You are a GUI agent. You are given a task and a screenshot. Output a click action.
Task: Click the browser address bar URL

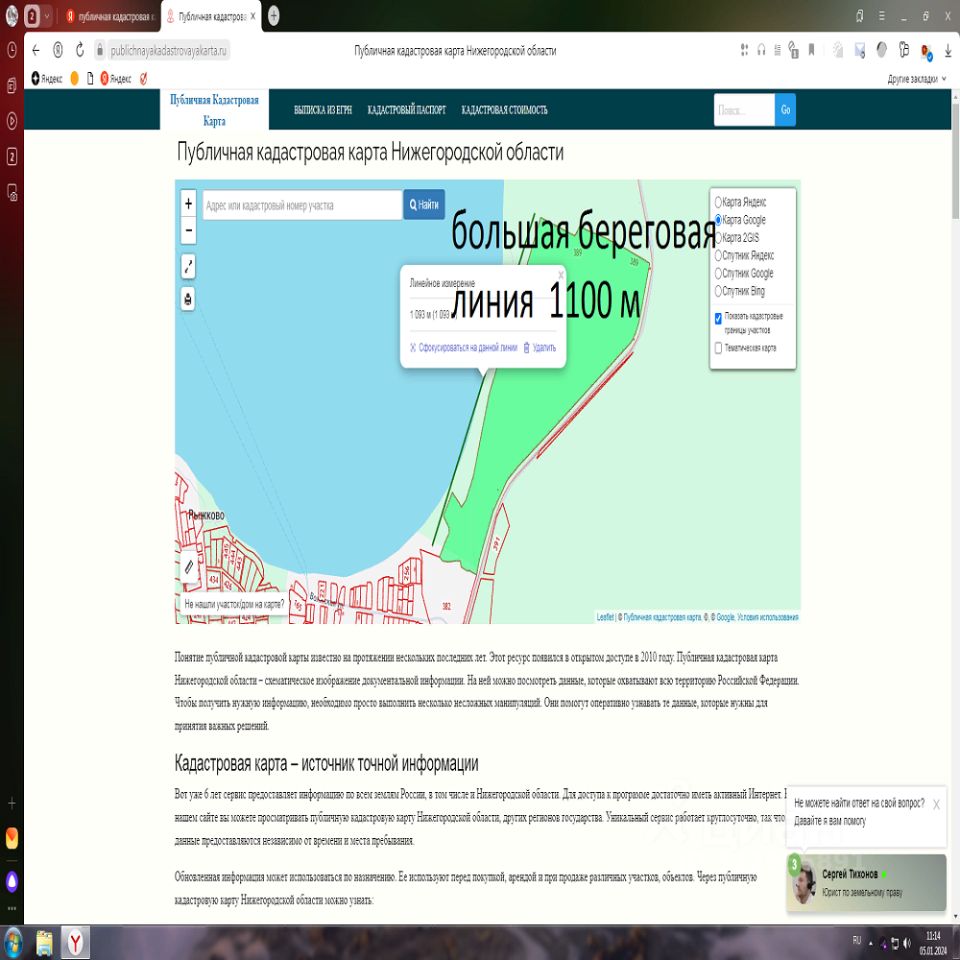[168, 50]
